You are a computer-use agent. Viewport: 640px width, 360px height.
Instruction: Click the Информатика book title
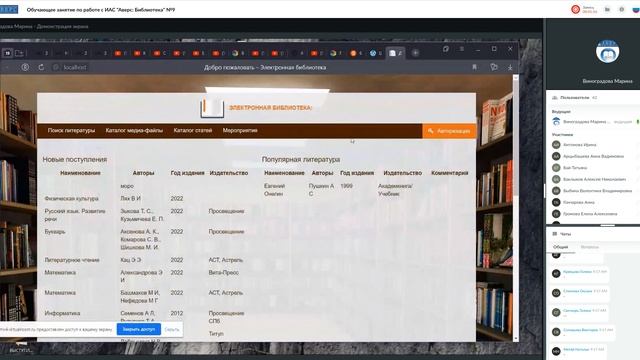click(62, 313)
